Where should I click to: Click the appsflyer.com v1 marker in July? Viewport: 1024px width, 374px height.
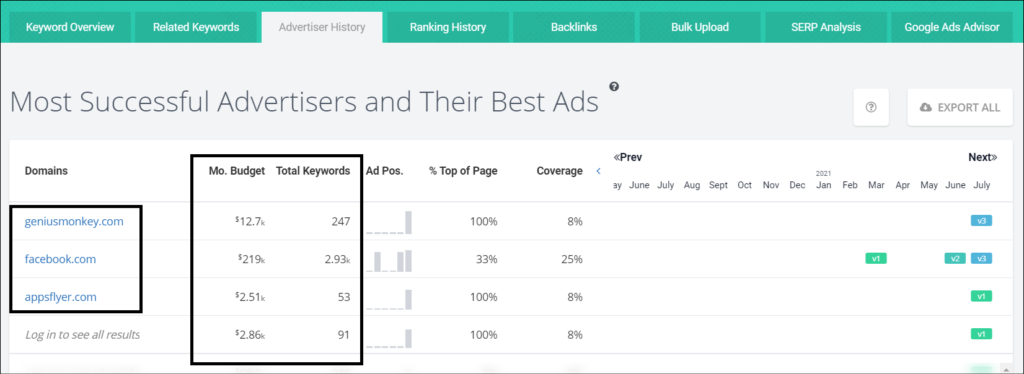(x=981, y=296)
